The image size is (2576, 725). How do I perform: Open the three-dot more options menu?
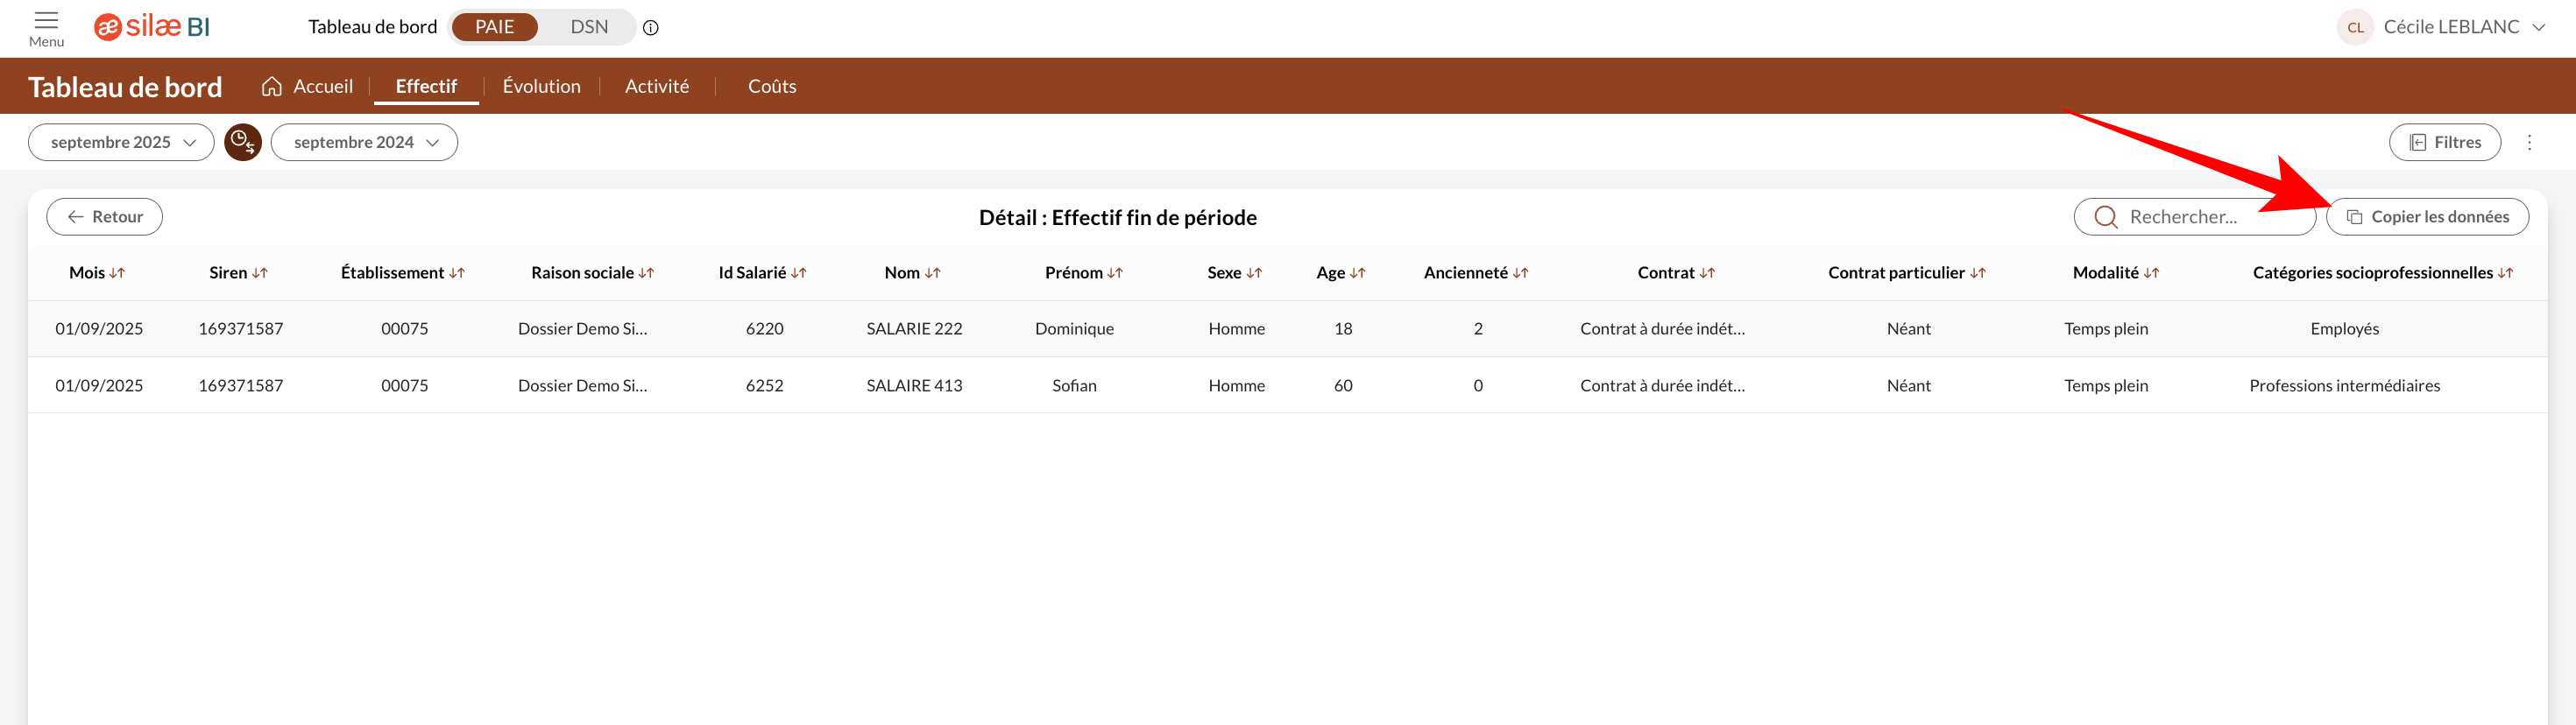tap(2529, 142)
